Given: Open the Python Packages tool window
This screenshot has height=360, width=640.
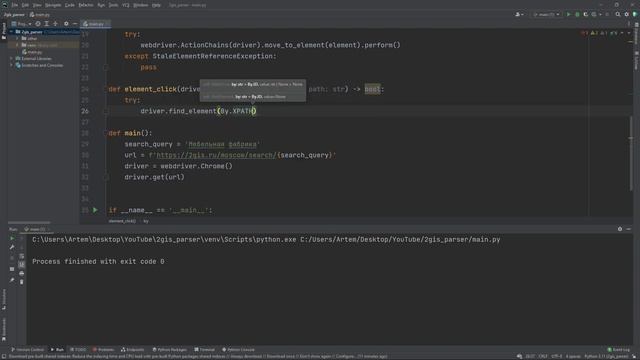Looking at the screenshot, I should [x=169, y=350].
